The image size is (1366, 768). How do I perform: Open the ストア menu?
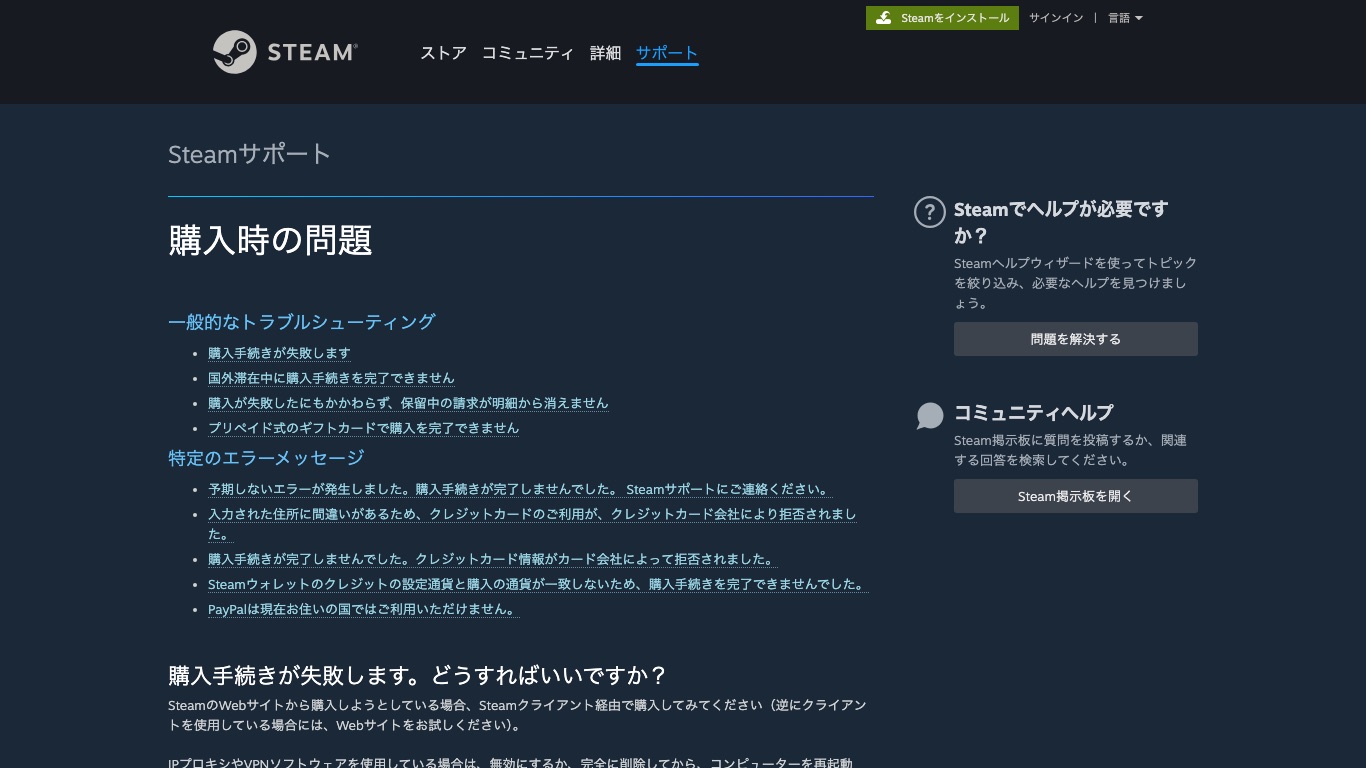443,53
